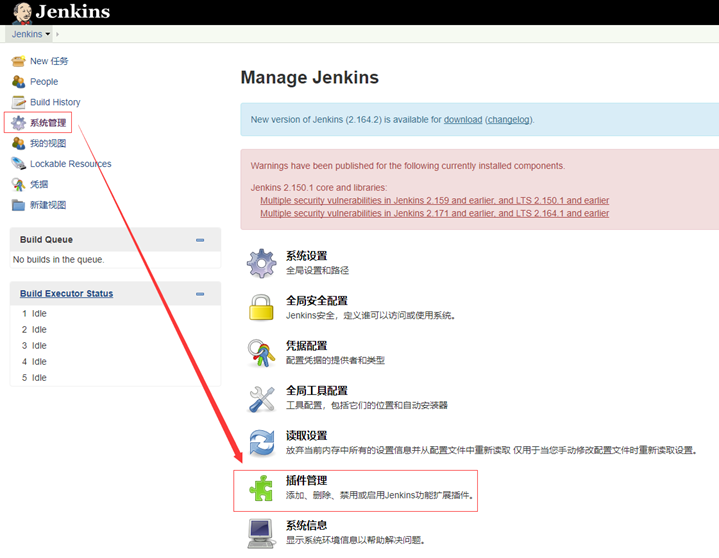
Task: Open 插件管理 plugin manager title
Action: click(x=306, y=480)
